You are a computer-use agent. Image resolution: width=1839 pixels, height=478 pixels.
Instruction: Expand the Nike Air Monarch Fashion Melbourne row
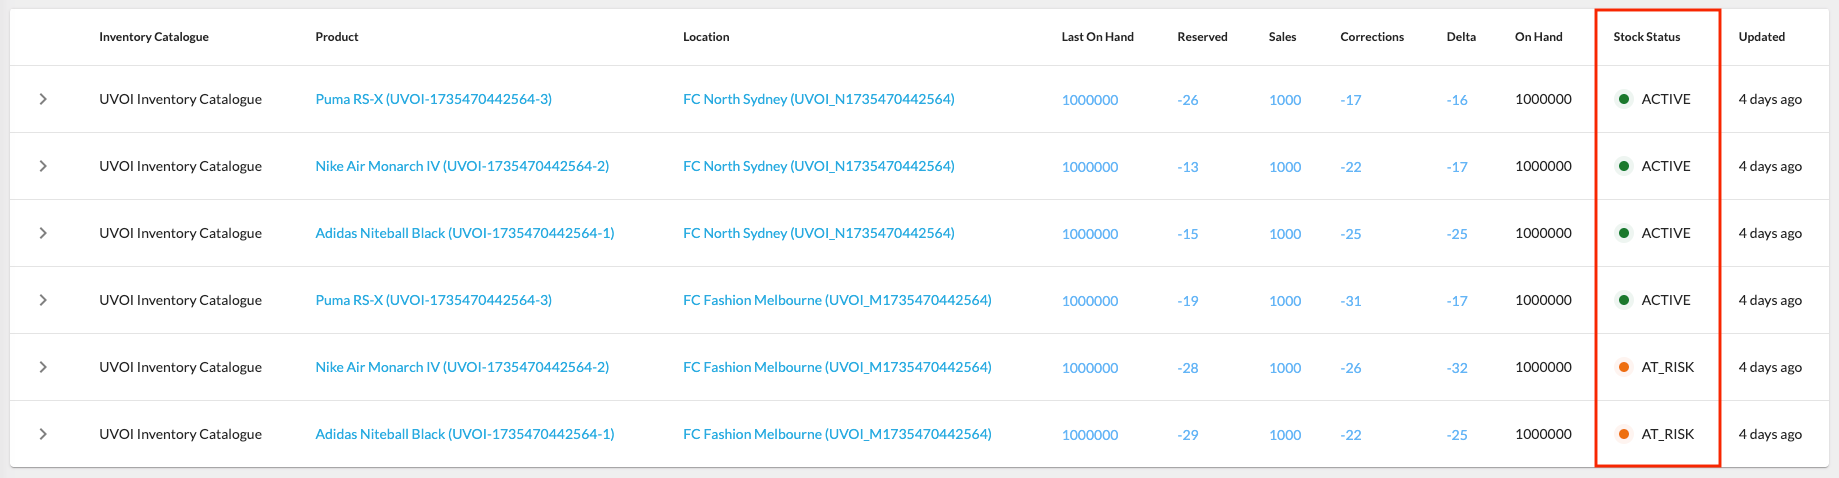pyautogui.click(x=43, y=367)
